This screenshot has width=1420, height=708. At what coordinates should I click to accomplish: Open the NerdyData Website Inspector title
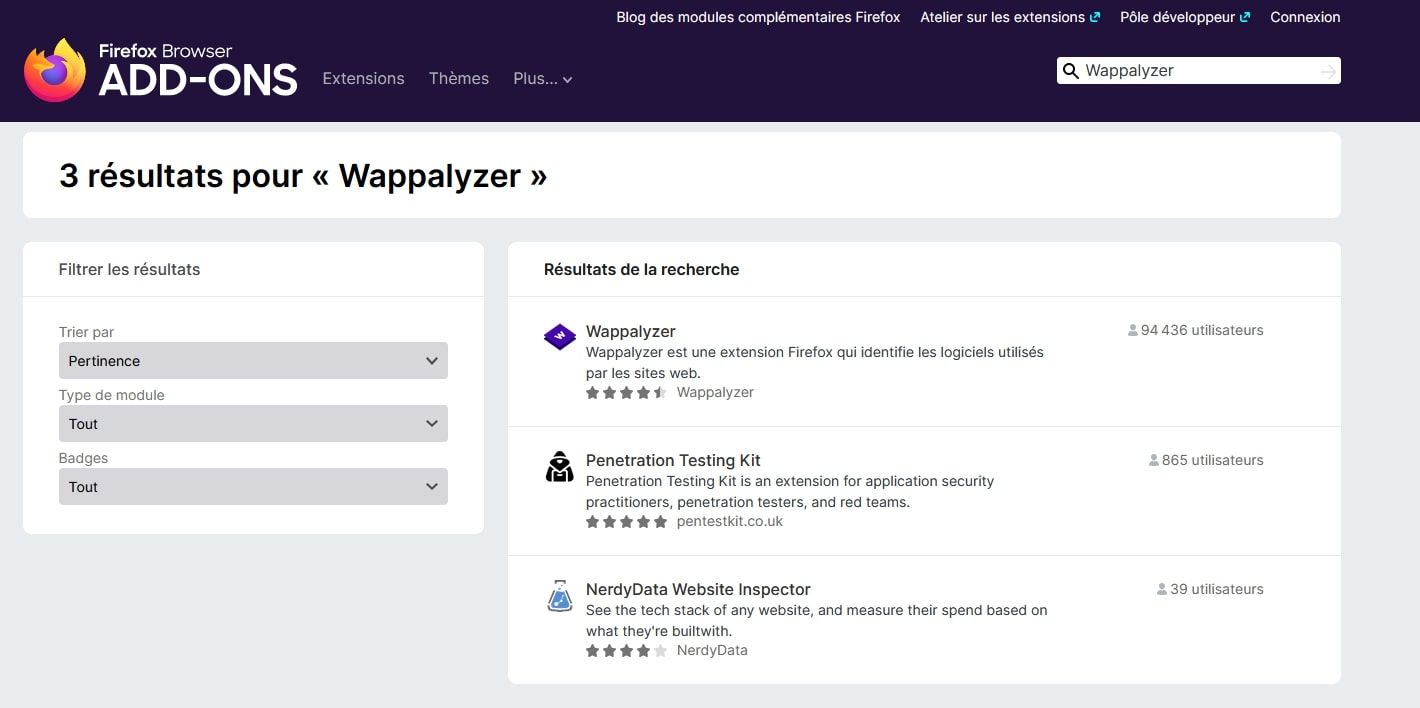click(x=698, y=589)
